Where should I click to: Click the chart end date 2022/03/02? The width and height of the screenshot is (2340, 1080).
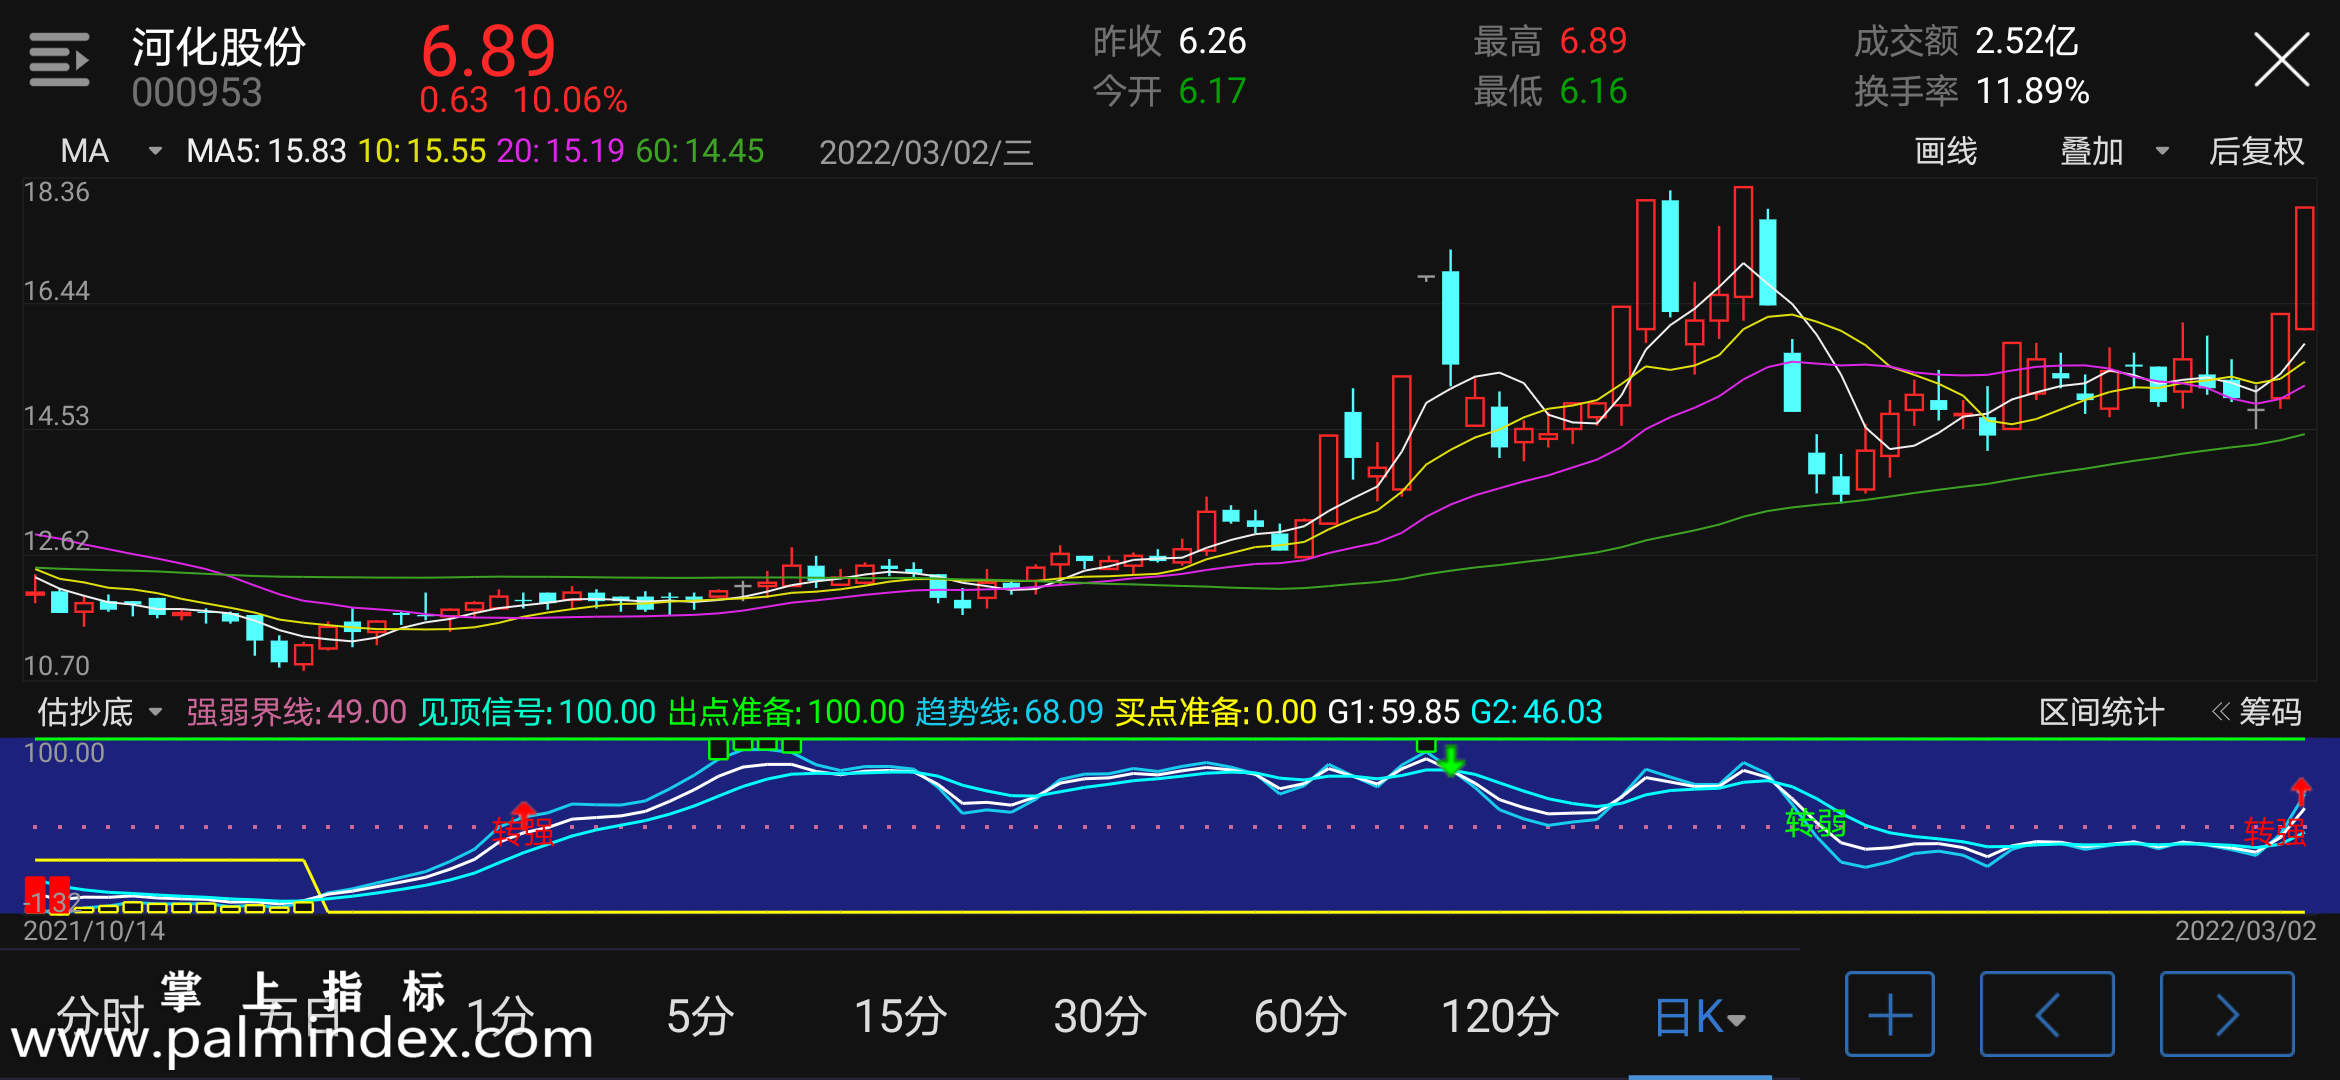coord(2246,931)
